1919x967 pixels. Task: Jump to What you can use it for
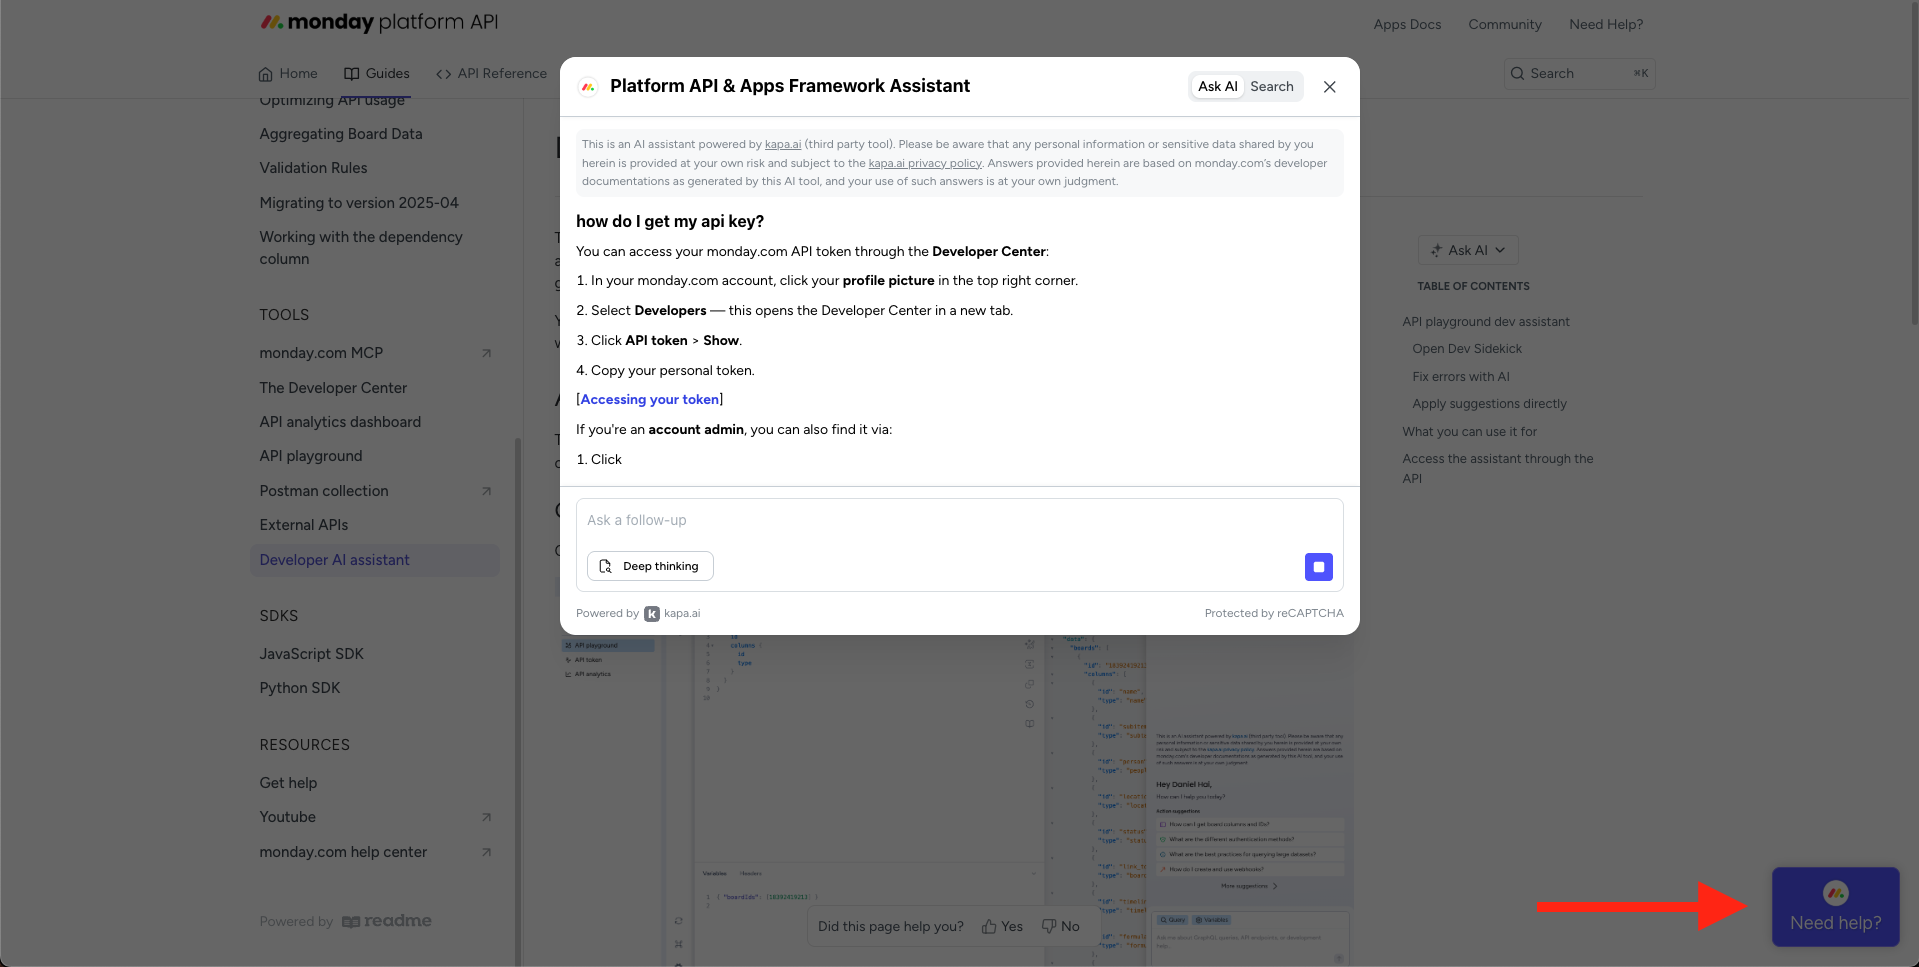1469,432
